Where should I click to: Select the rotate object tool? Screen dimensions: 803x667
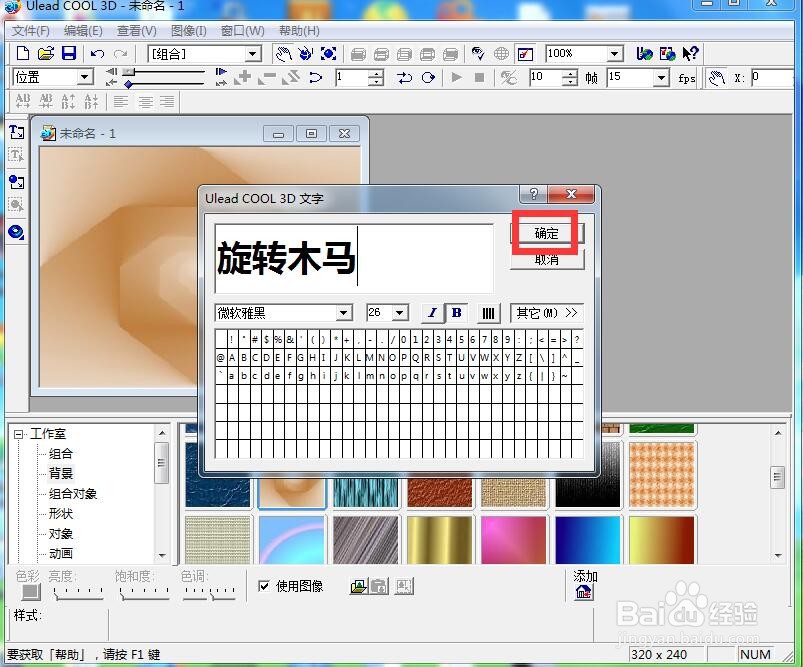(x=306, y=53)
